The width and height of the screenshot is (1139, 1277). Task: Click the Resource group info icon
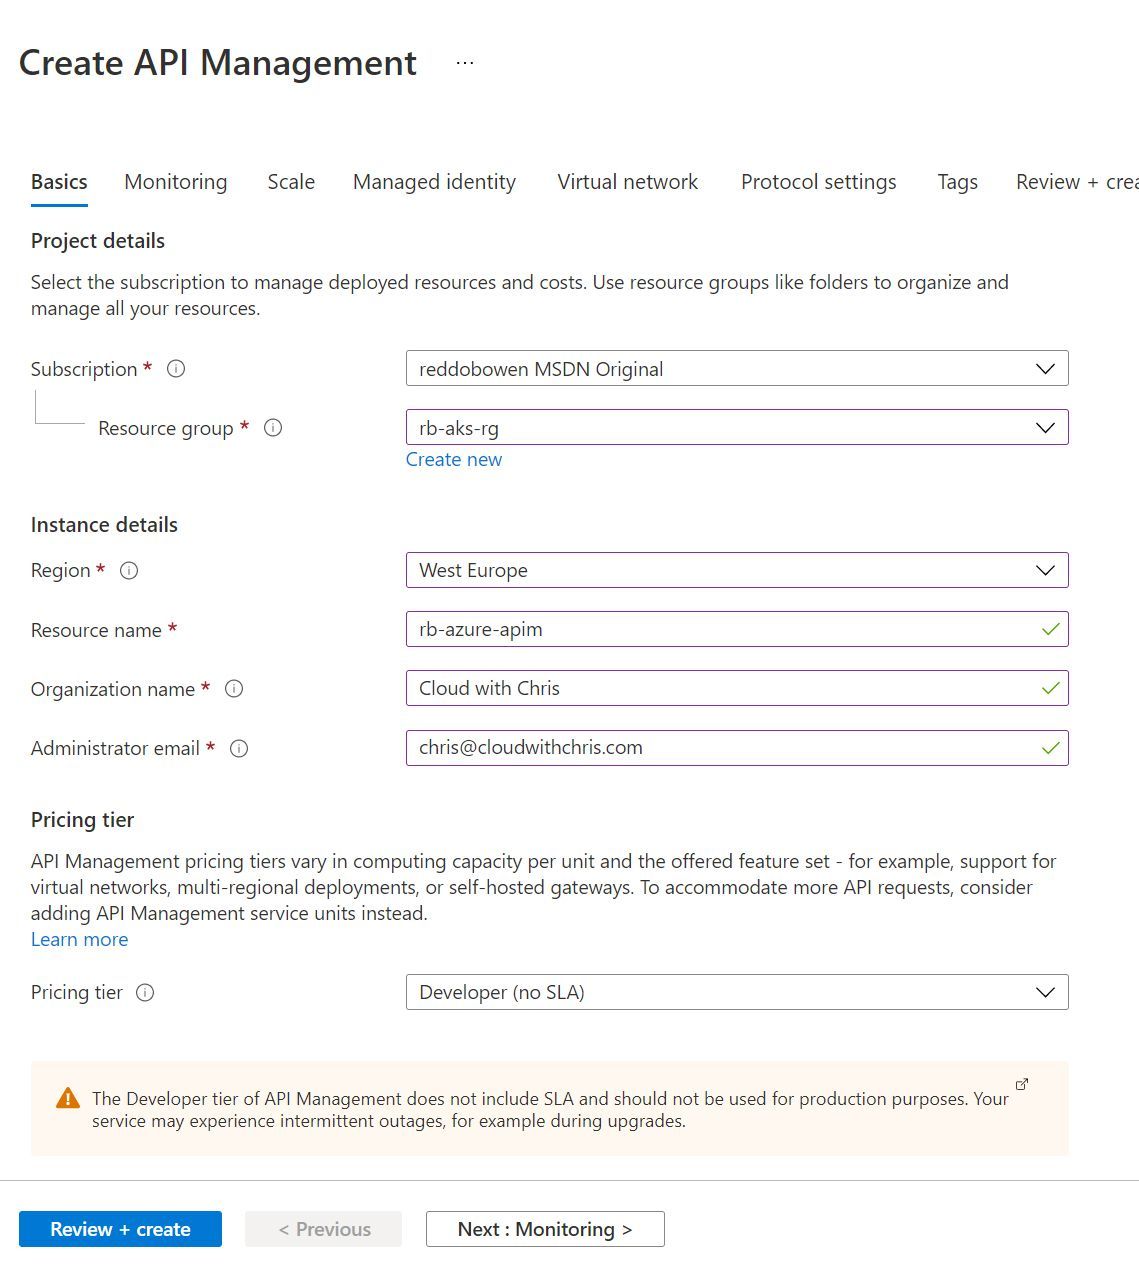coord(273,428)
